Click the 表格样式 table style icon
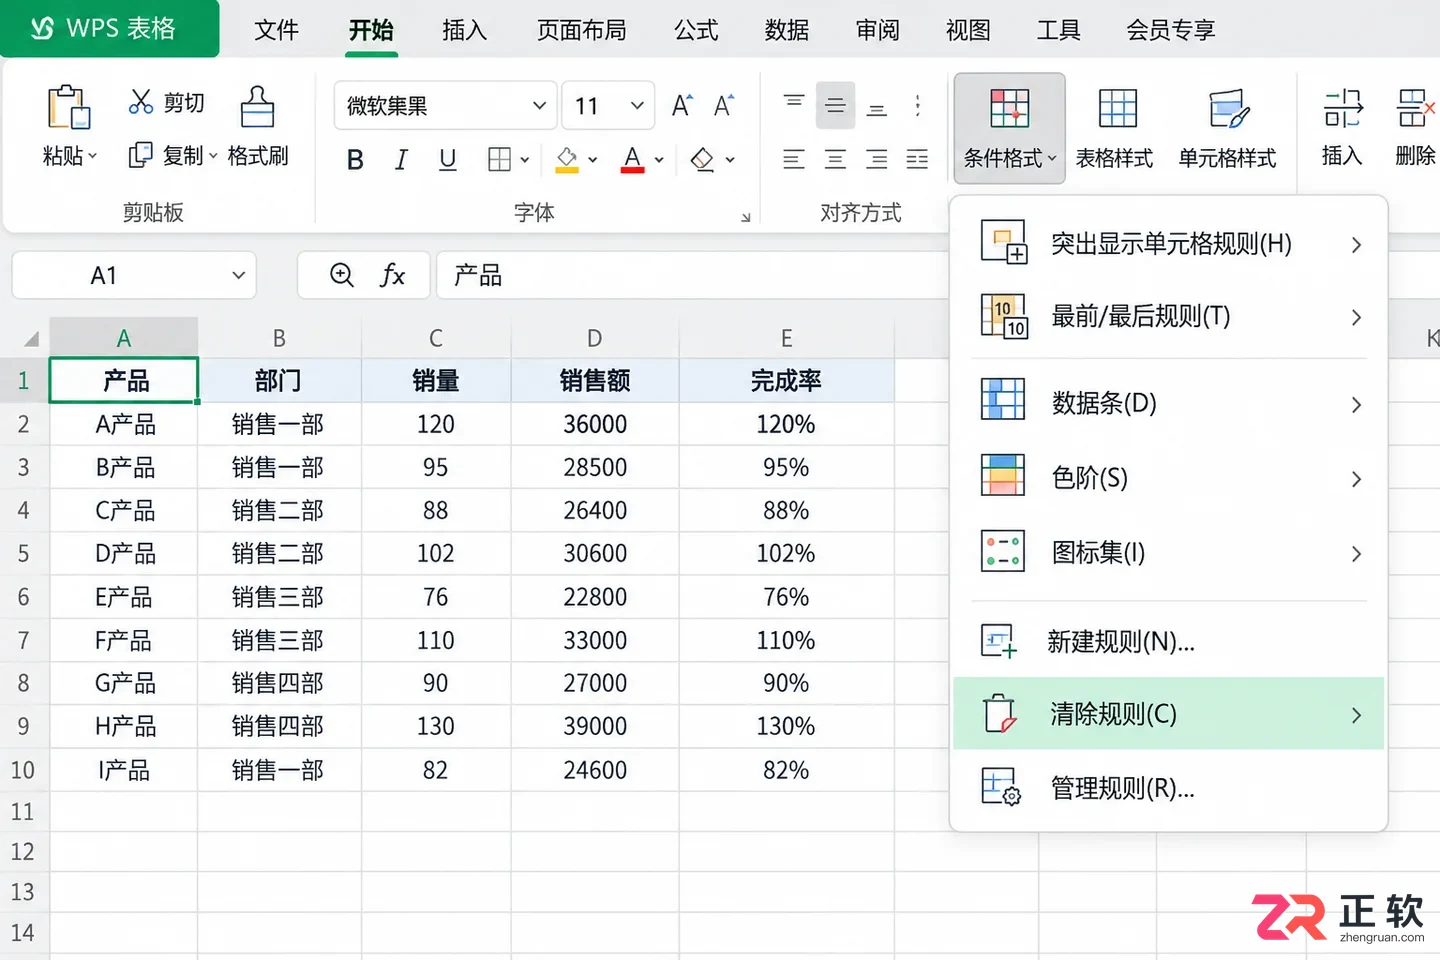1440x960 pixels. click(x=1117, y=108)
